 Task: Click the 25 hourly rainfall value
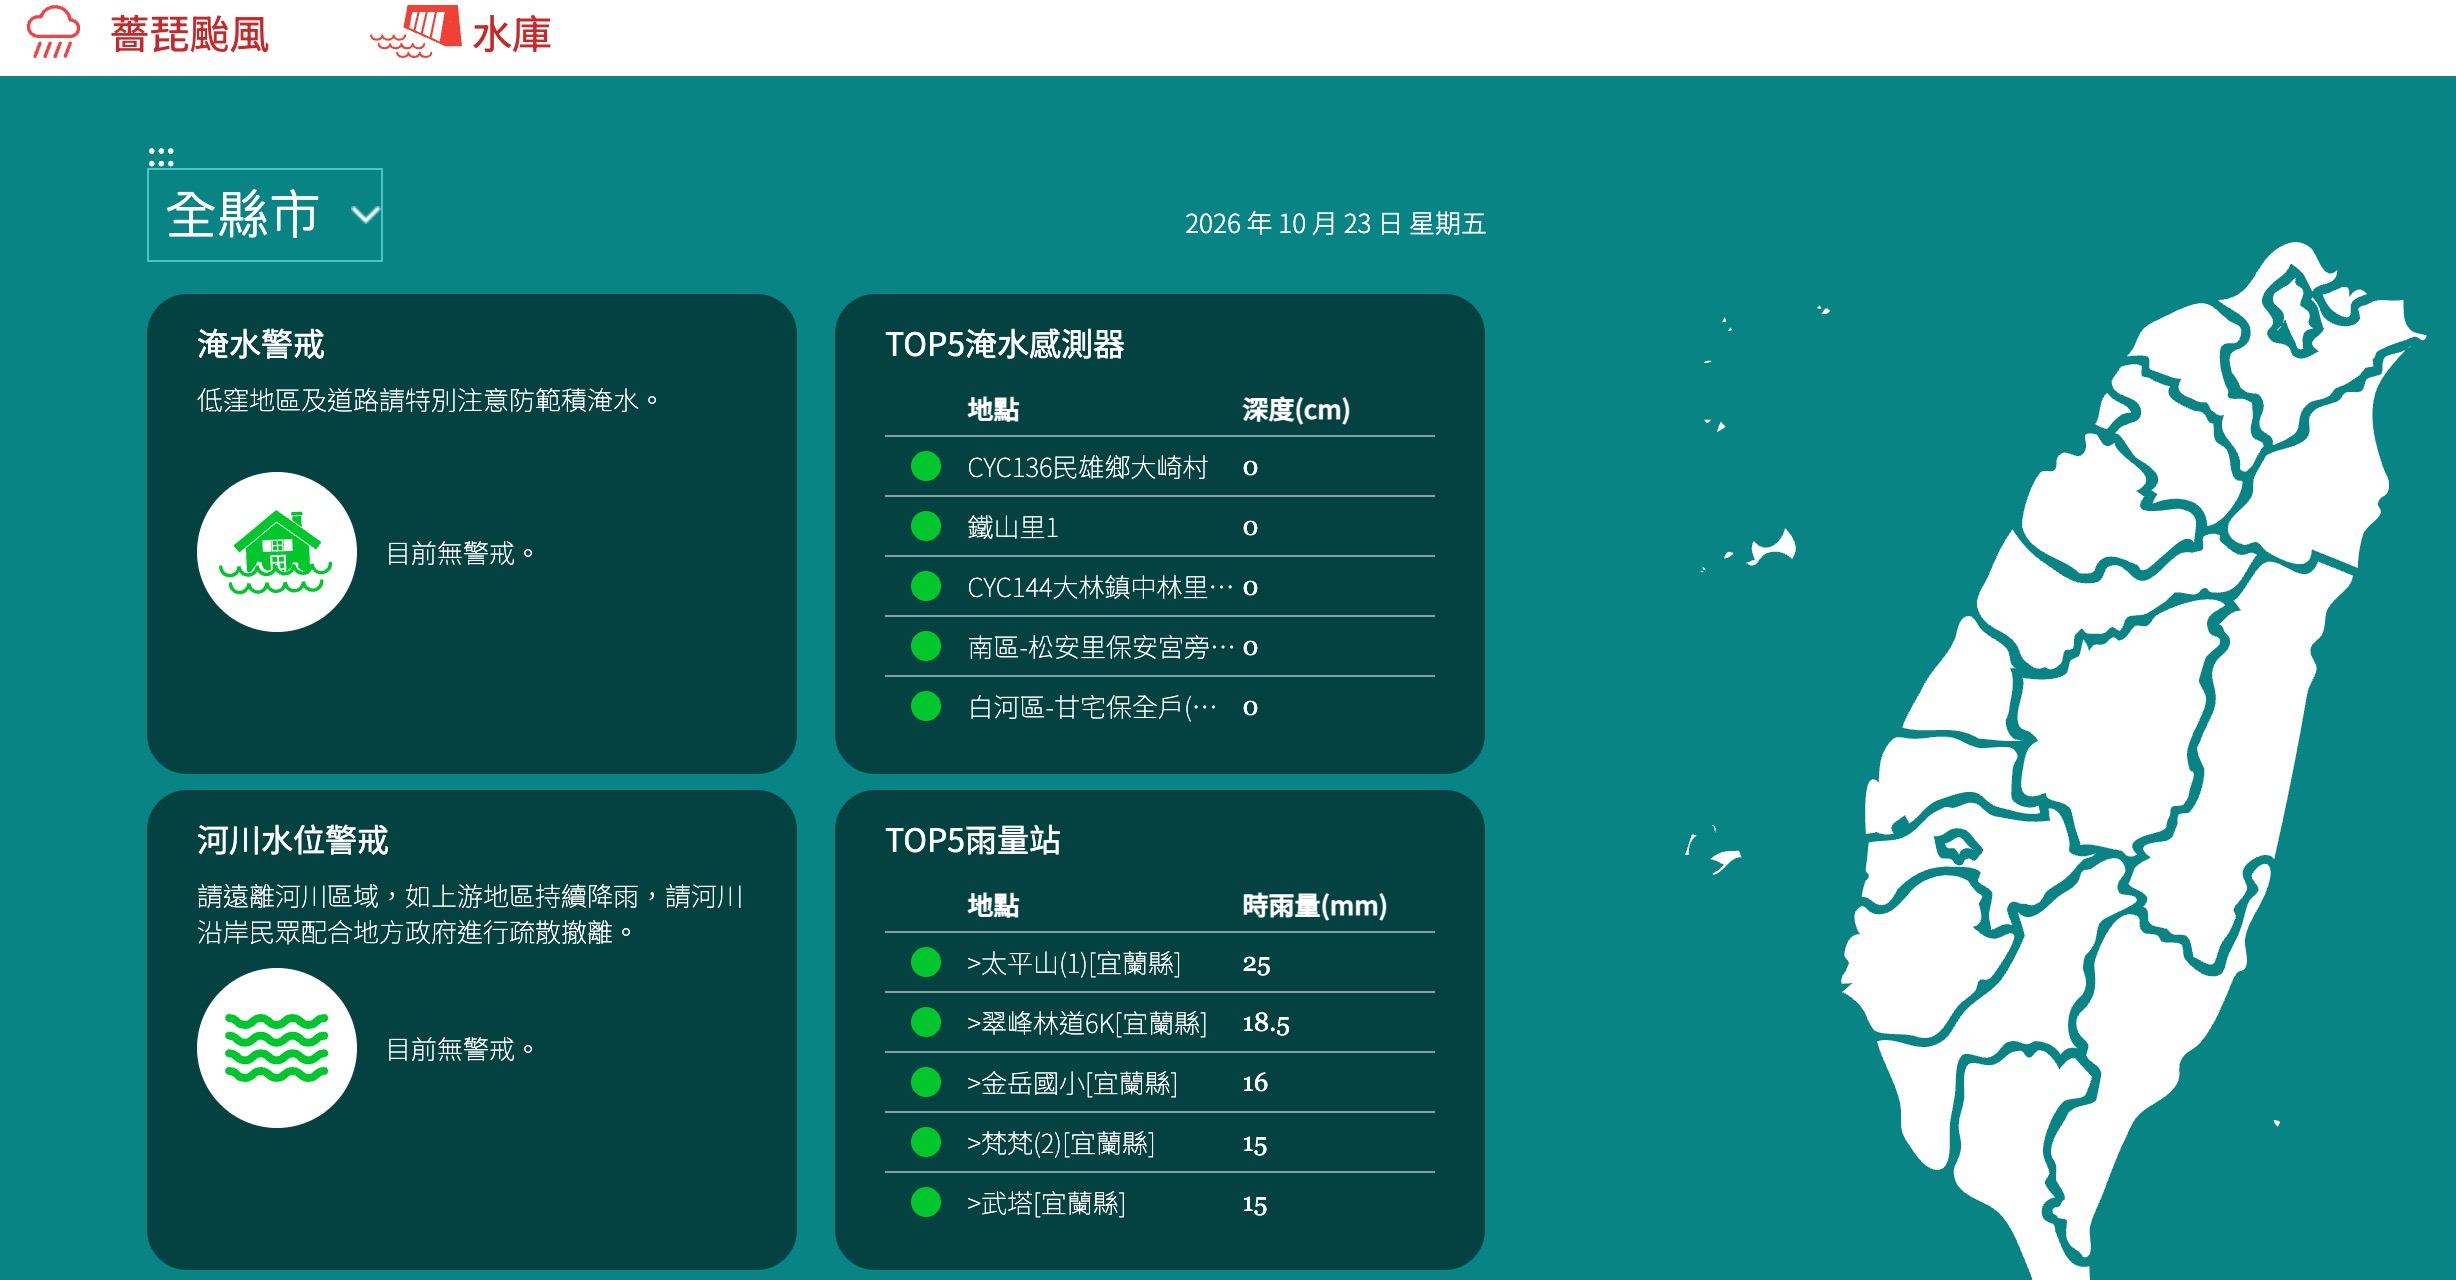click(1256, 964)
